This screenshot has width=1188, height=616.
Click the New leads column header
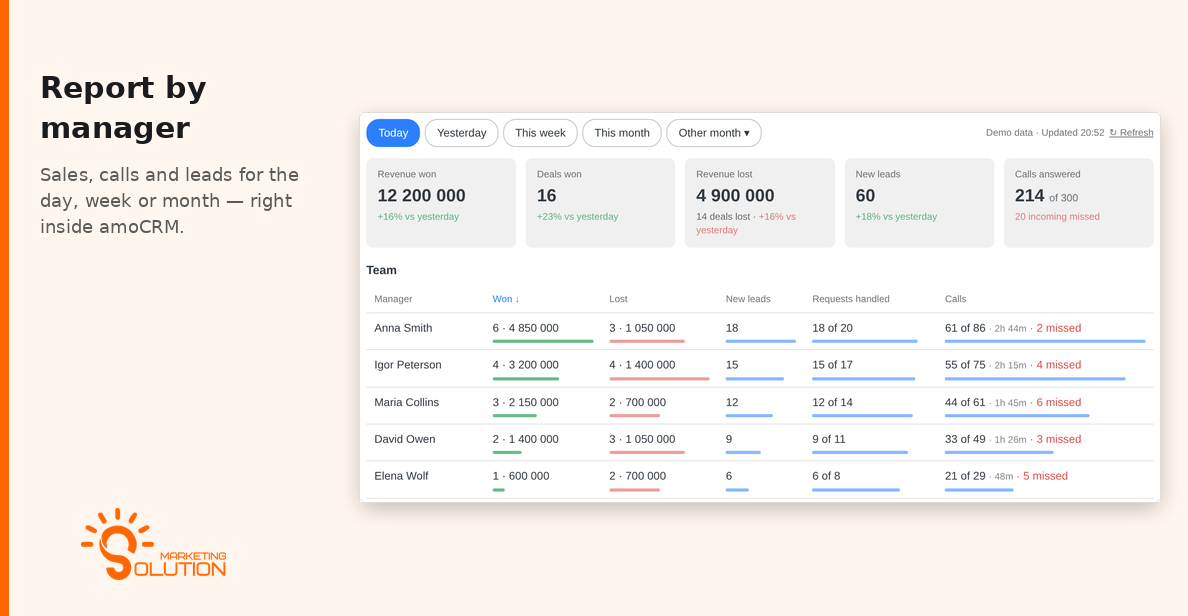point(748,299)
